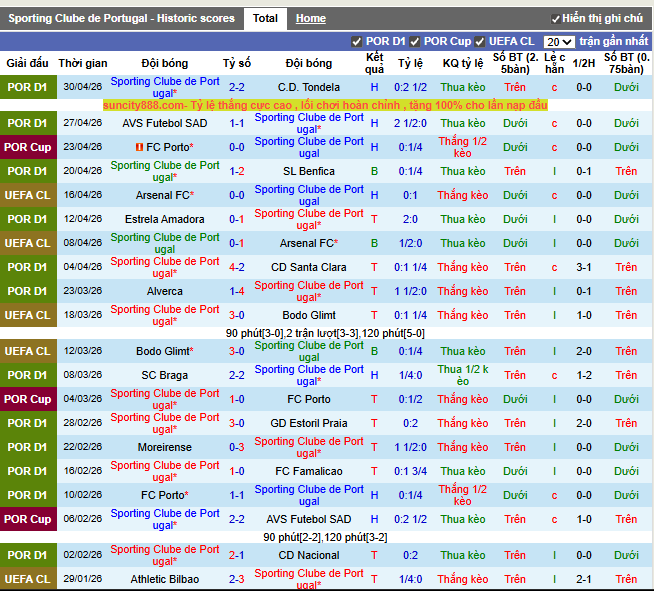Uncheck the POR D1 filter checkbox
Screen dimensions: 654x591
[x=356, y=42]
